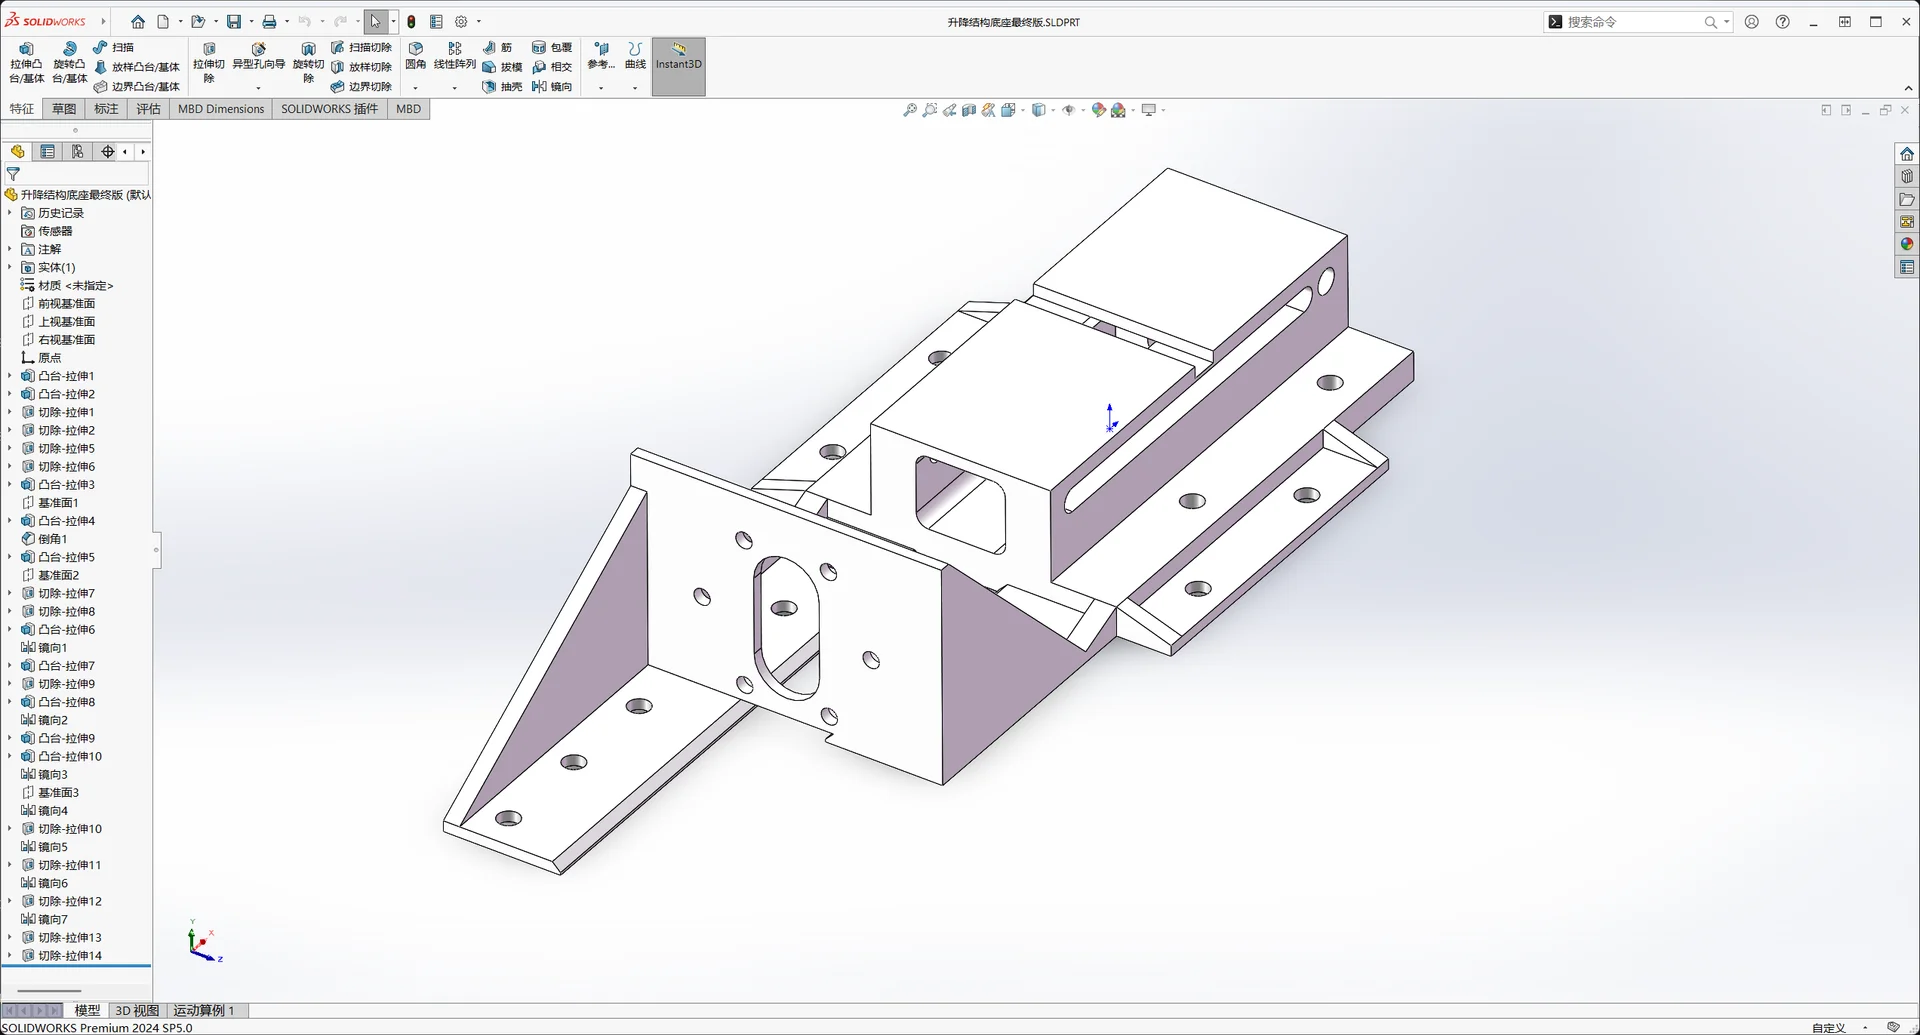
Task: Open the PropertyManager tab icon
Action: [47, 152]
